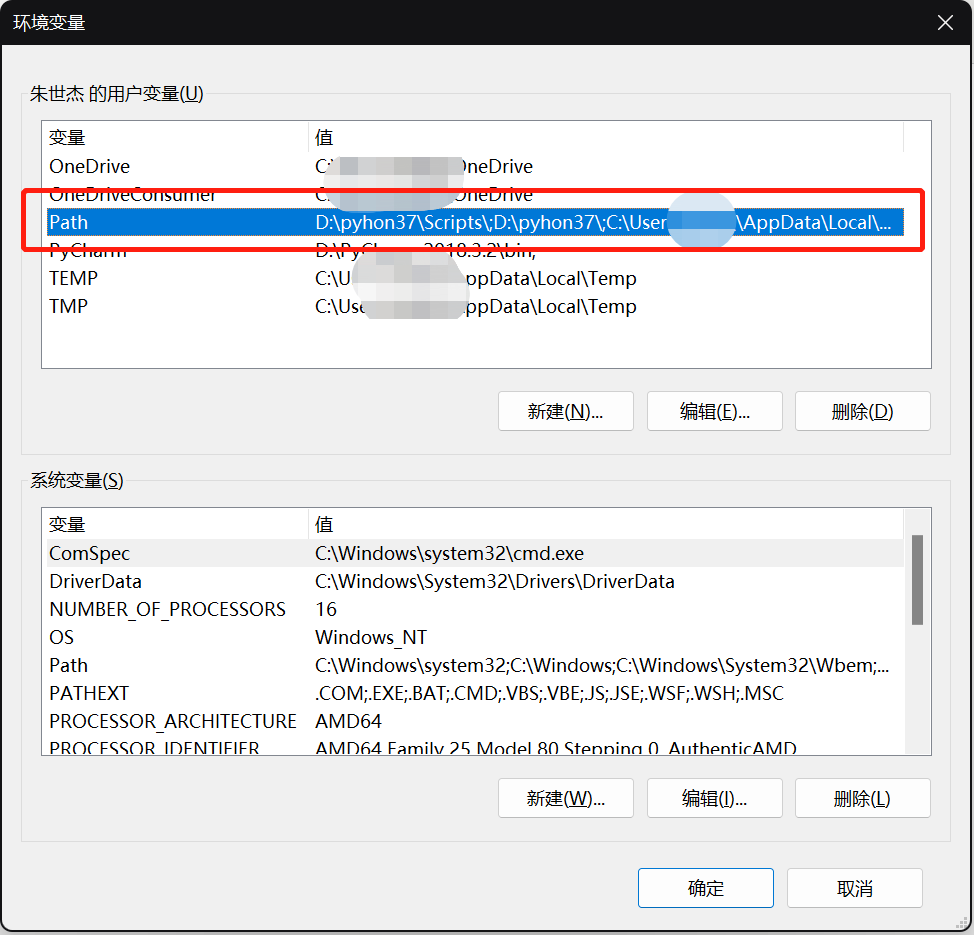Viewport: 974px width, 935px height.
Task: Click 值 column header in user variables list
Action: [606, 137]
